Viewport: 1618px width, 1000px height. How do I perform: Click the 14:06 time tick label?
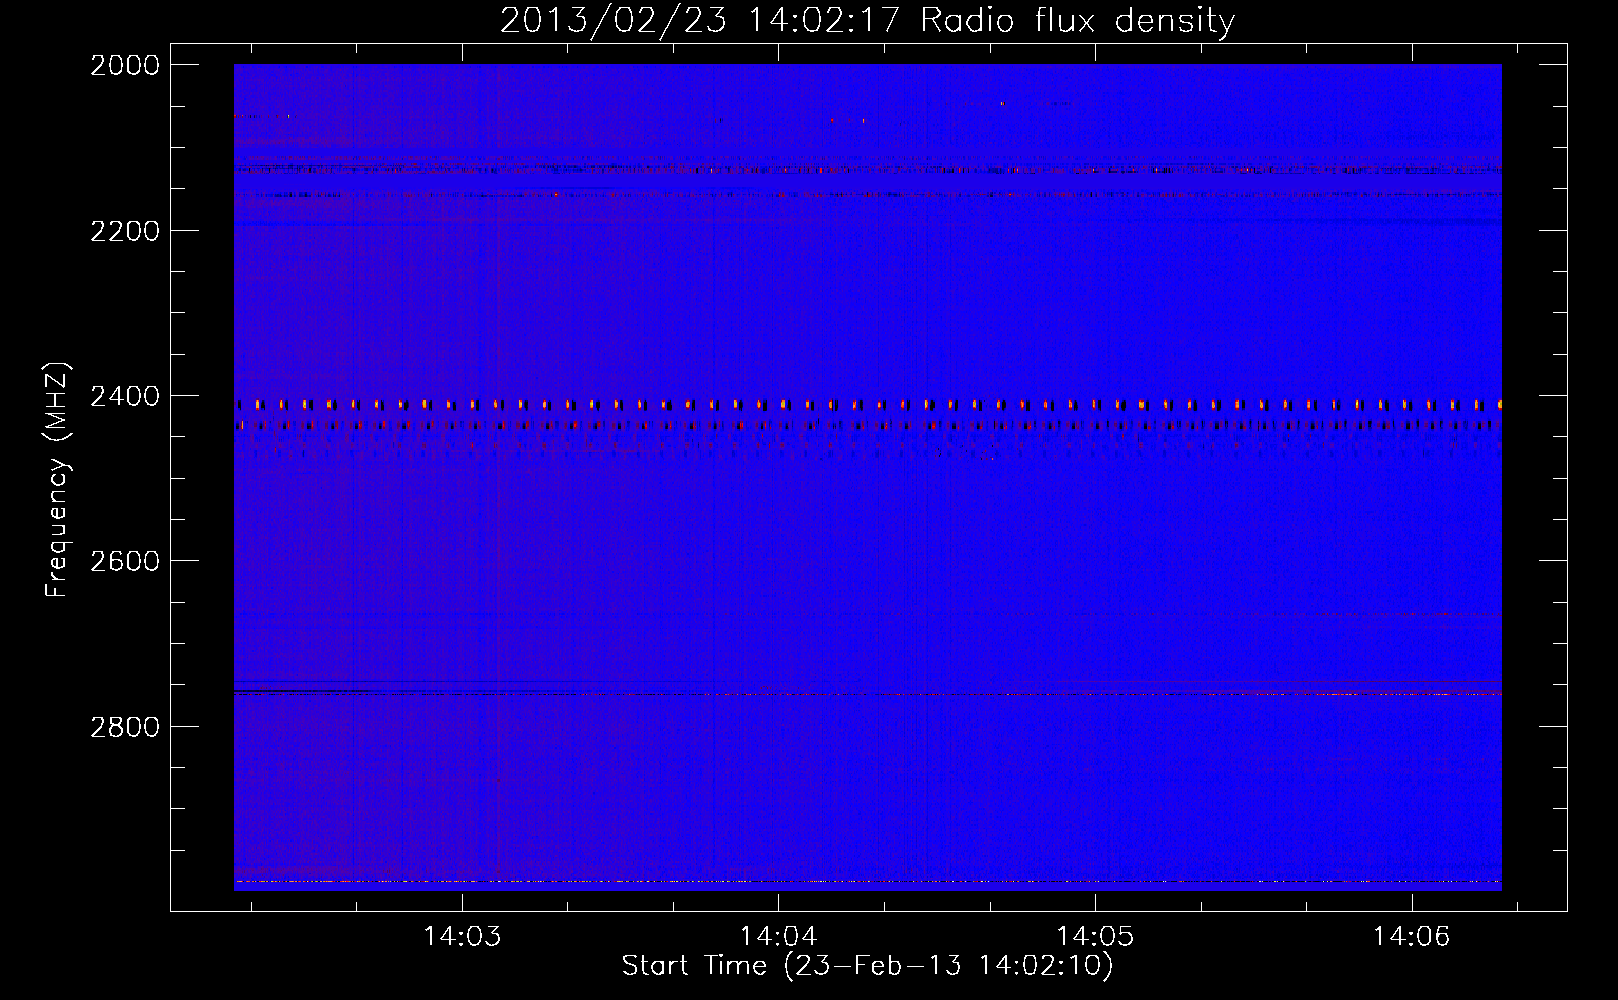[1411, 937]
